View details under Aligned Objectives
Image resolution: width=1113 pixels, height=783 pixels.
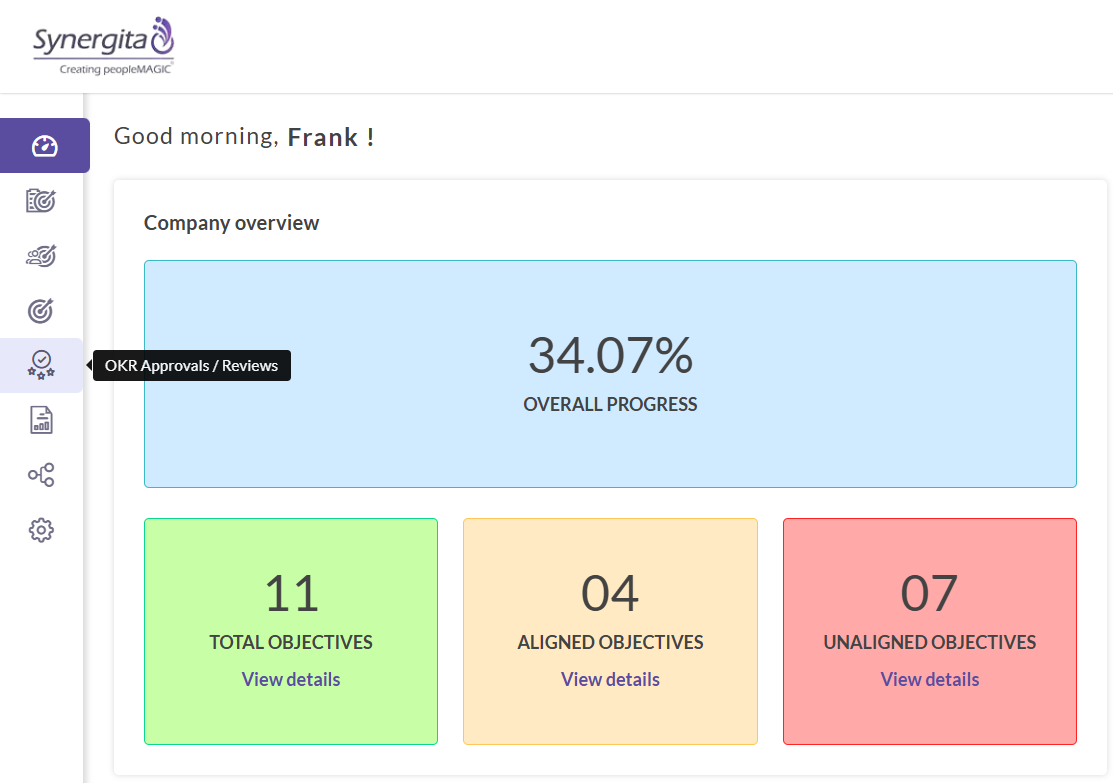(610, 679)
